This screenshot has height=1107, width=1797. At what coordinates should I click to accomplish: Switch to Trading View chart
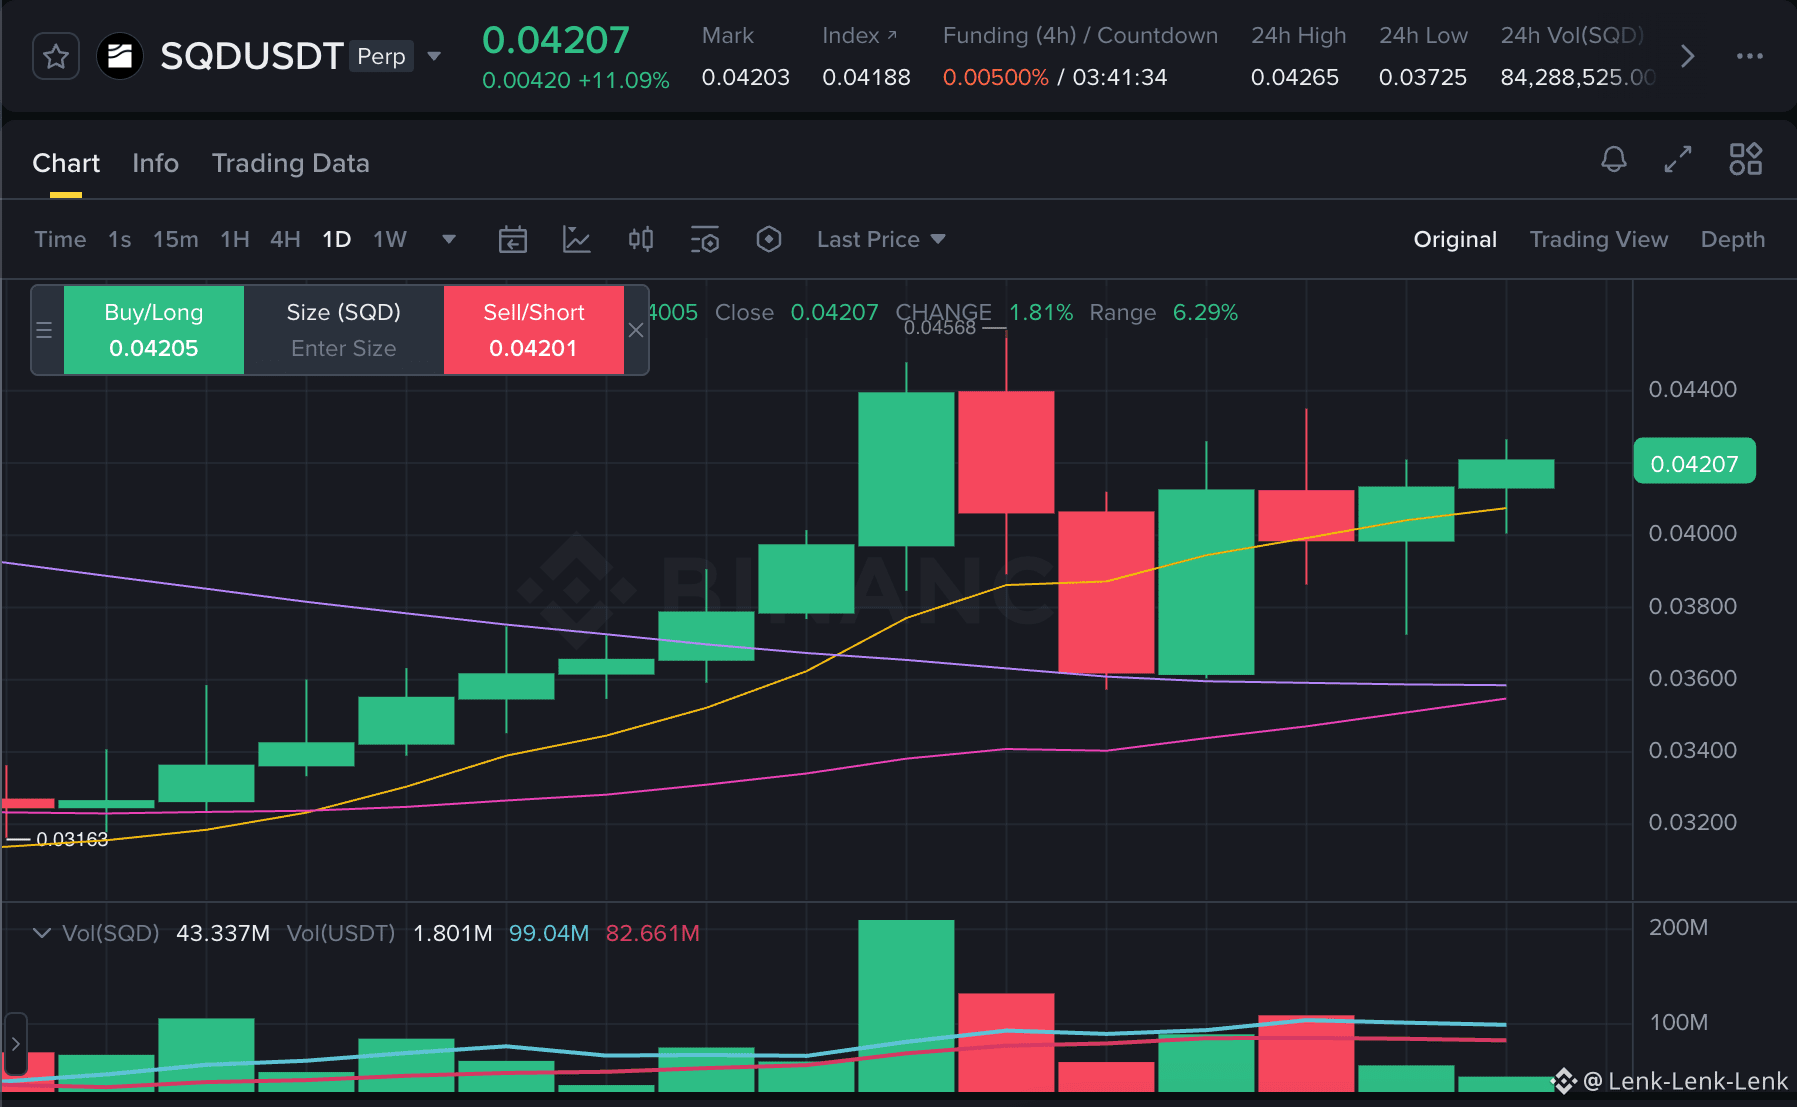[x=1599, y=239]
